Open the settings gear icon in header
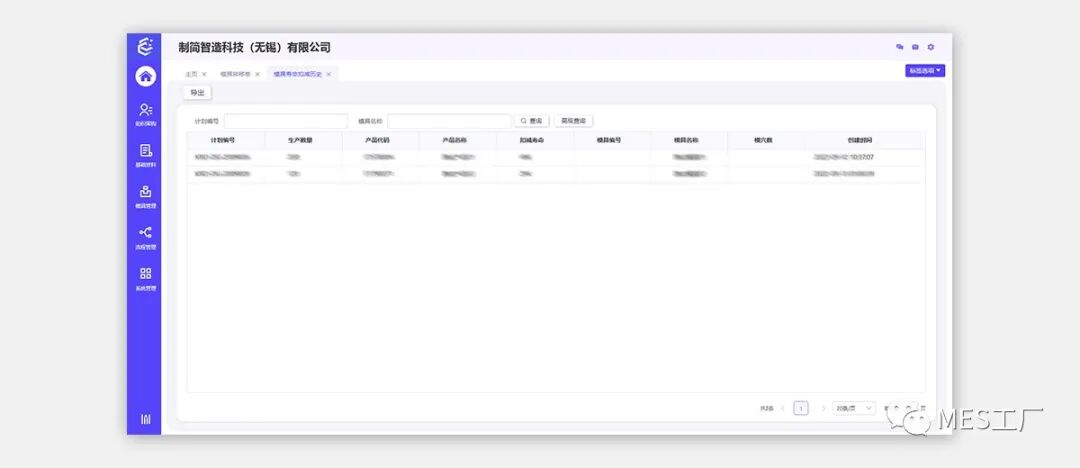1080x468 pixels. (931, 47)
